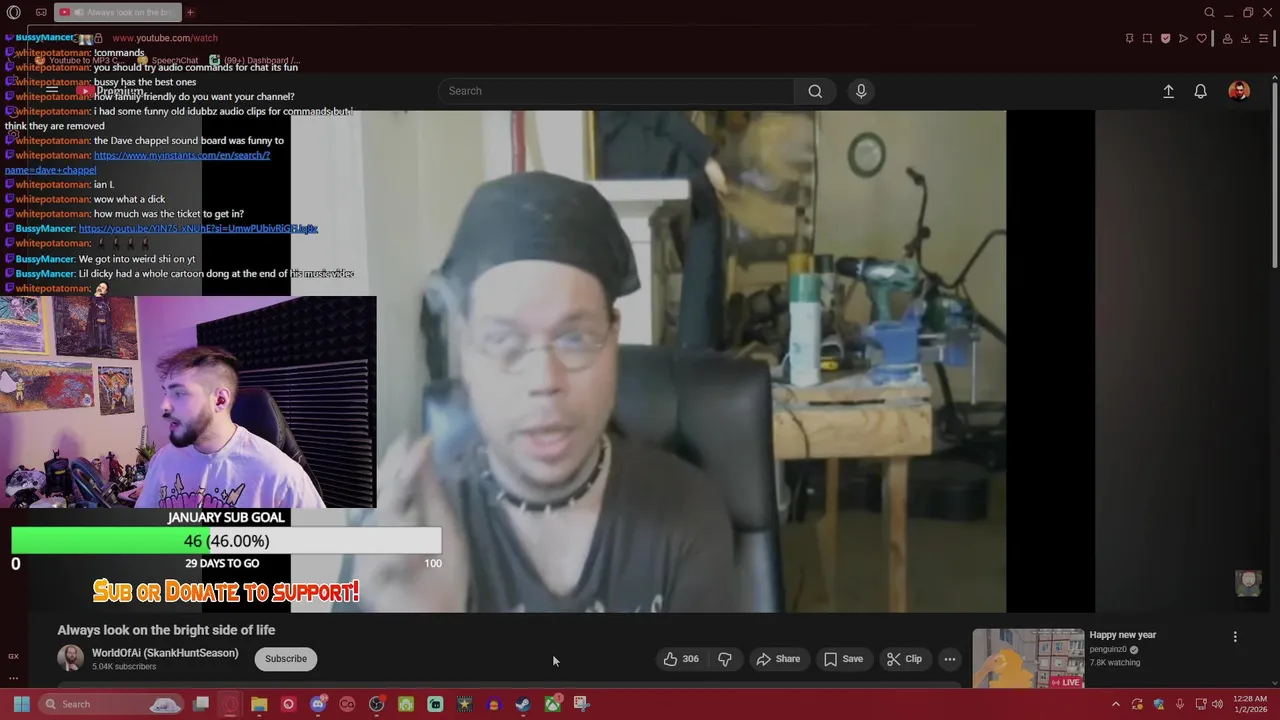This screenshot has height=720, width=1280.
Task: Open the WorldOfAi (SkankHuntSeason) channel name
Action: 165,653
